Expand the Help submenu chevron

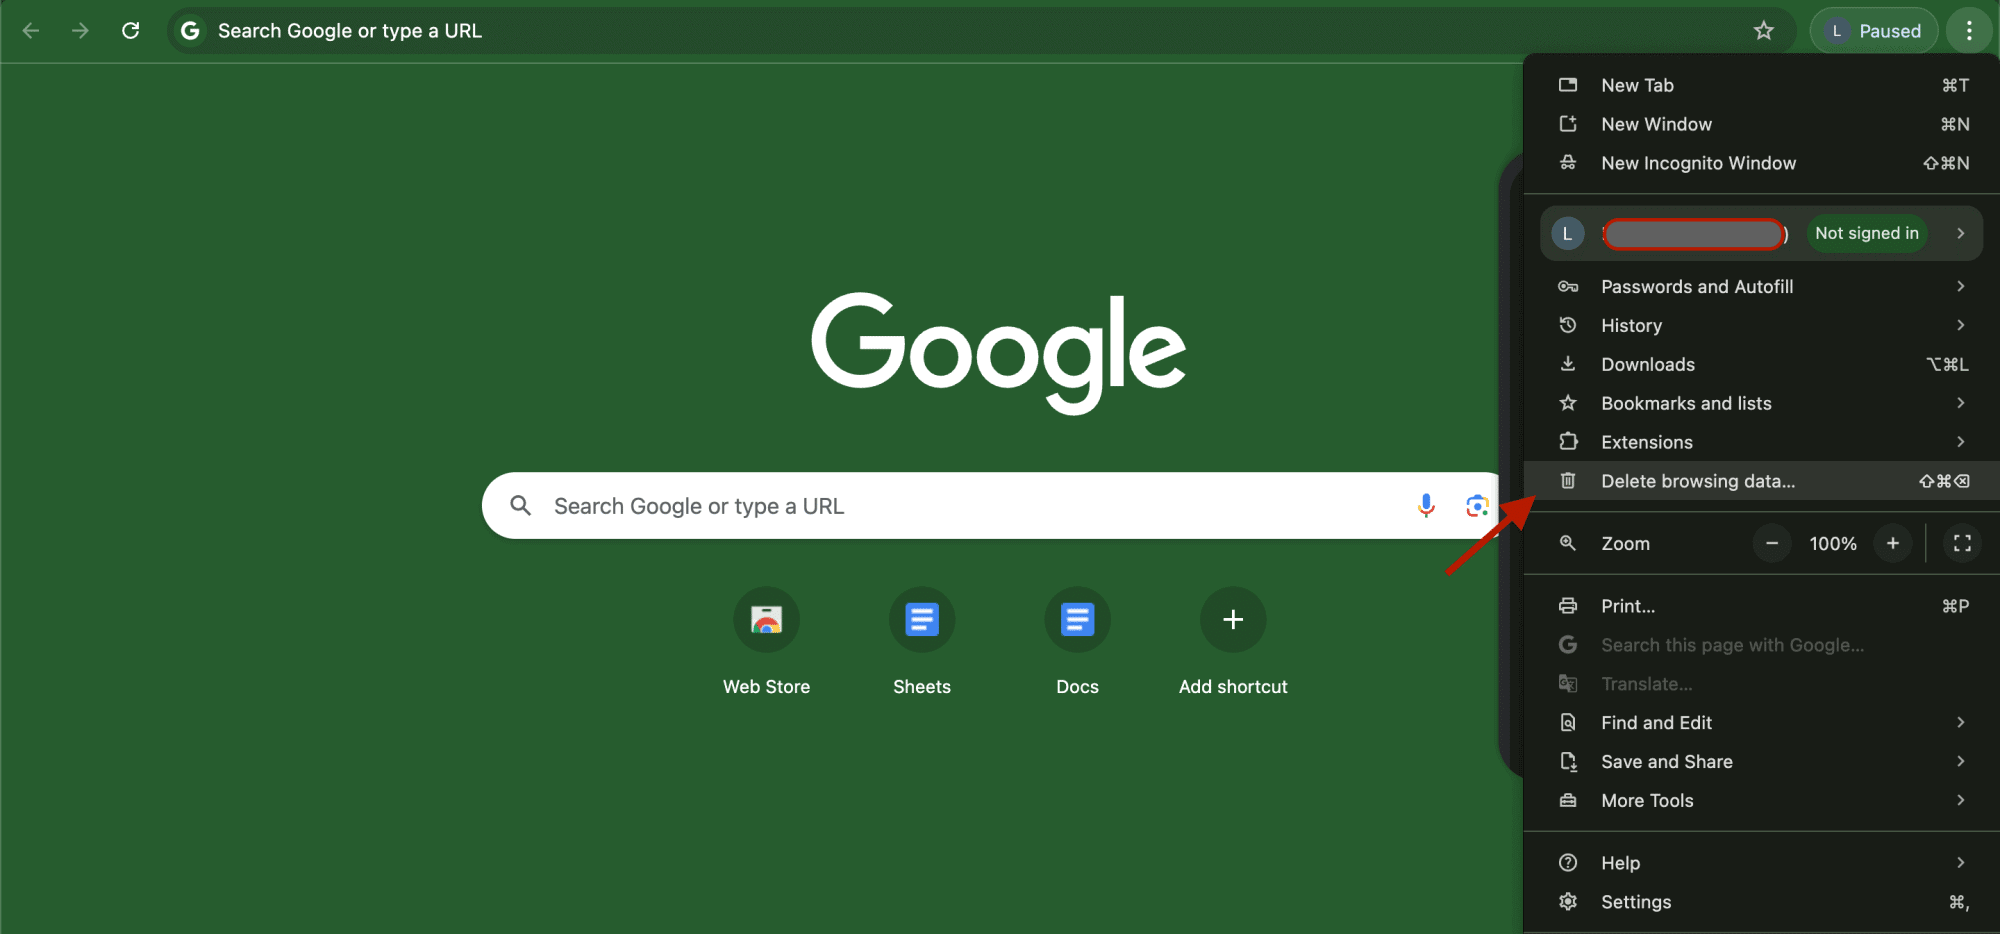(1960, 862)
